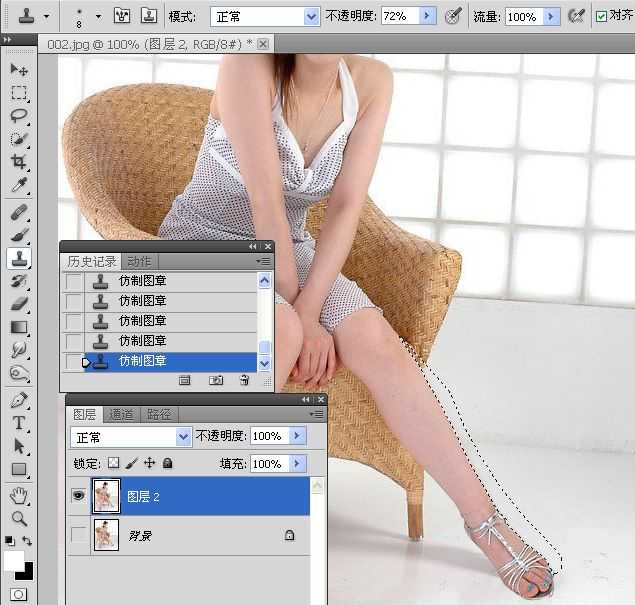This screenshot has width=635, height=605.
Task: Set history brush source on second 仿制图章 state
Action: pos(74,301)
